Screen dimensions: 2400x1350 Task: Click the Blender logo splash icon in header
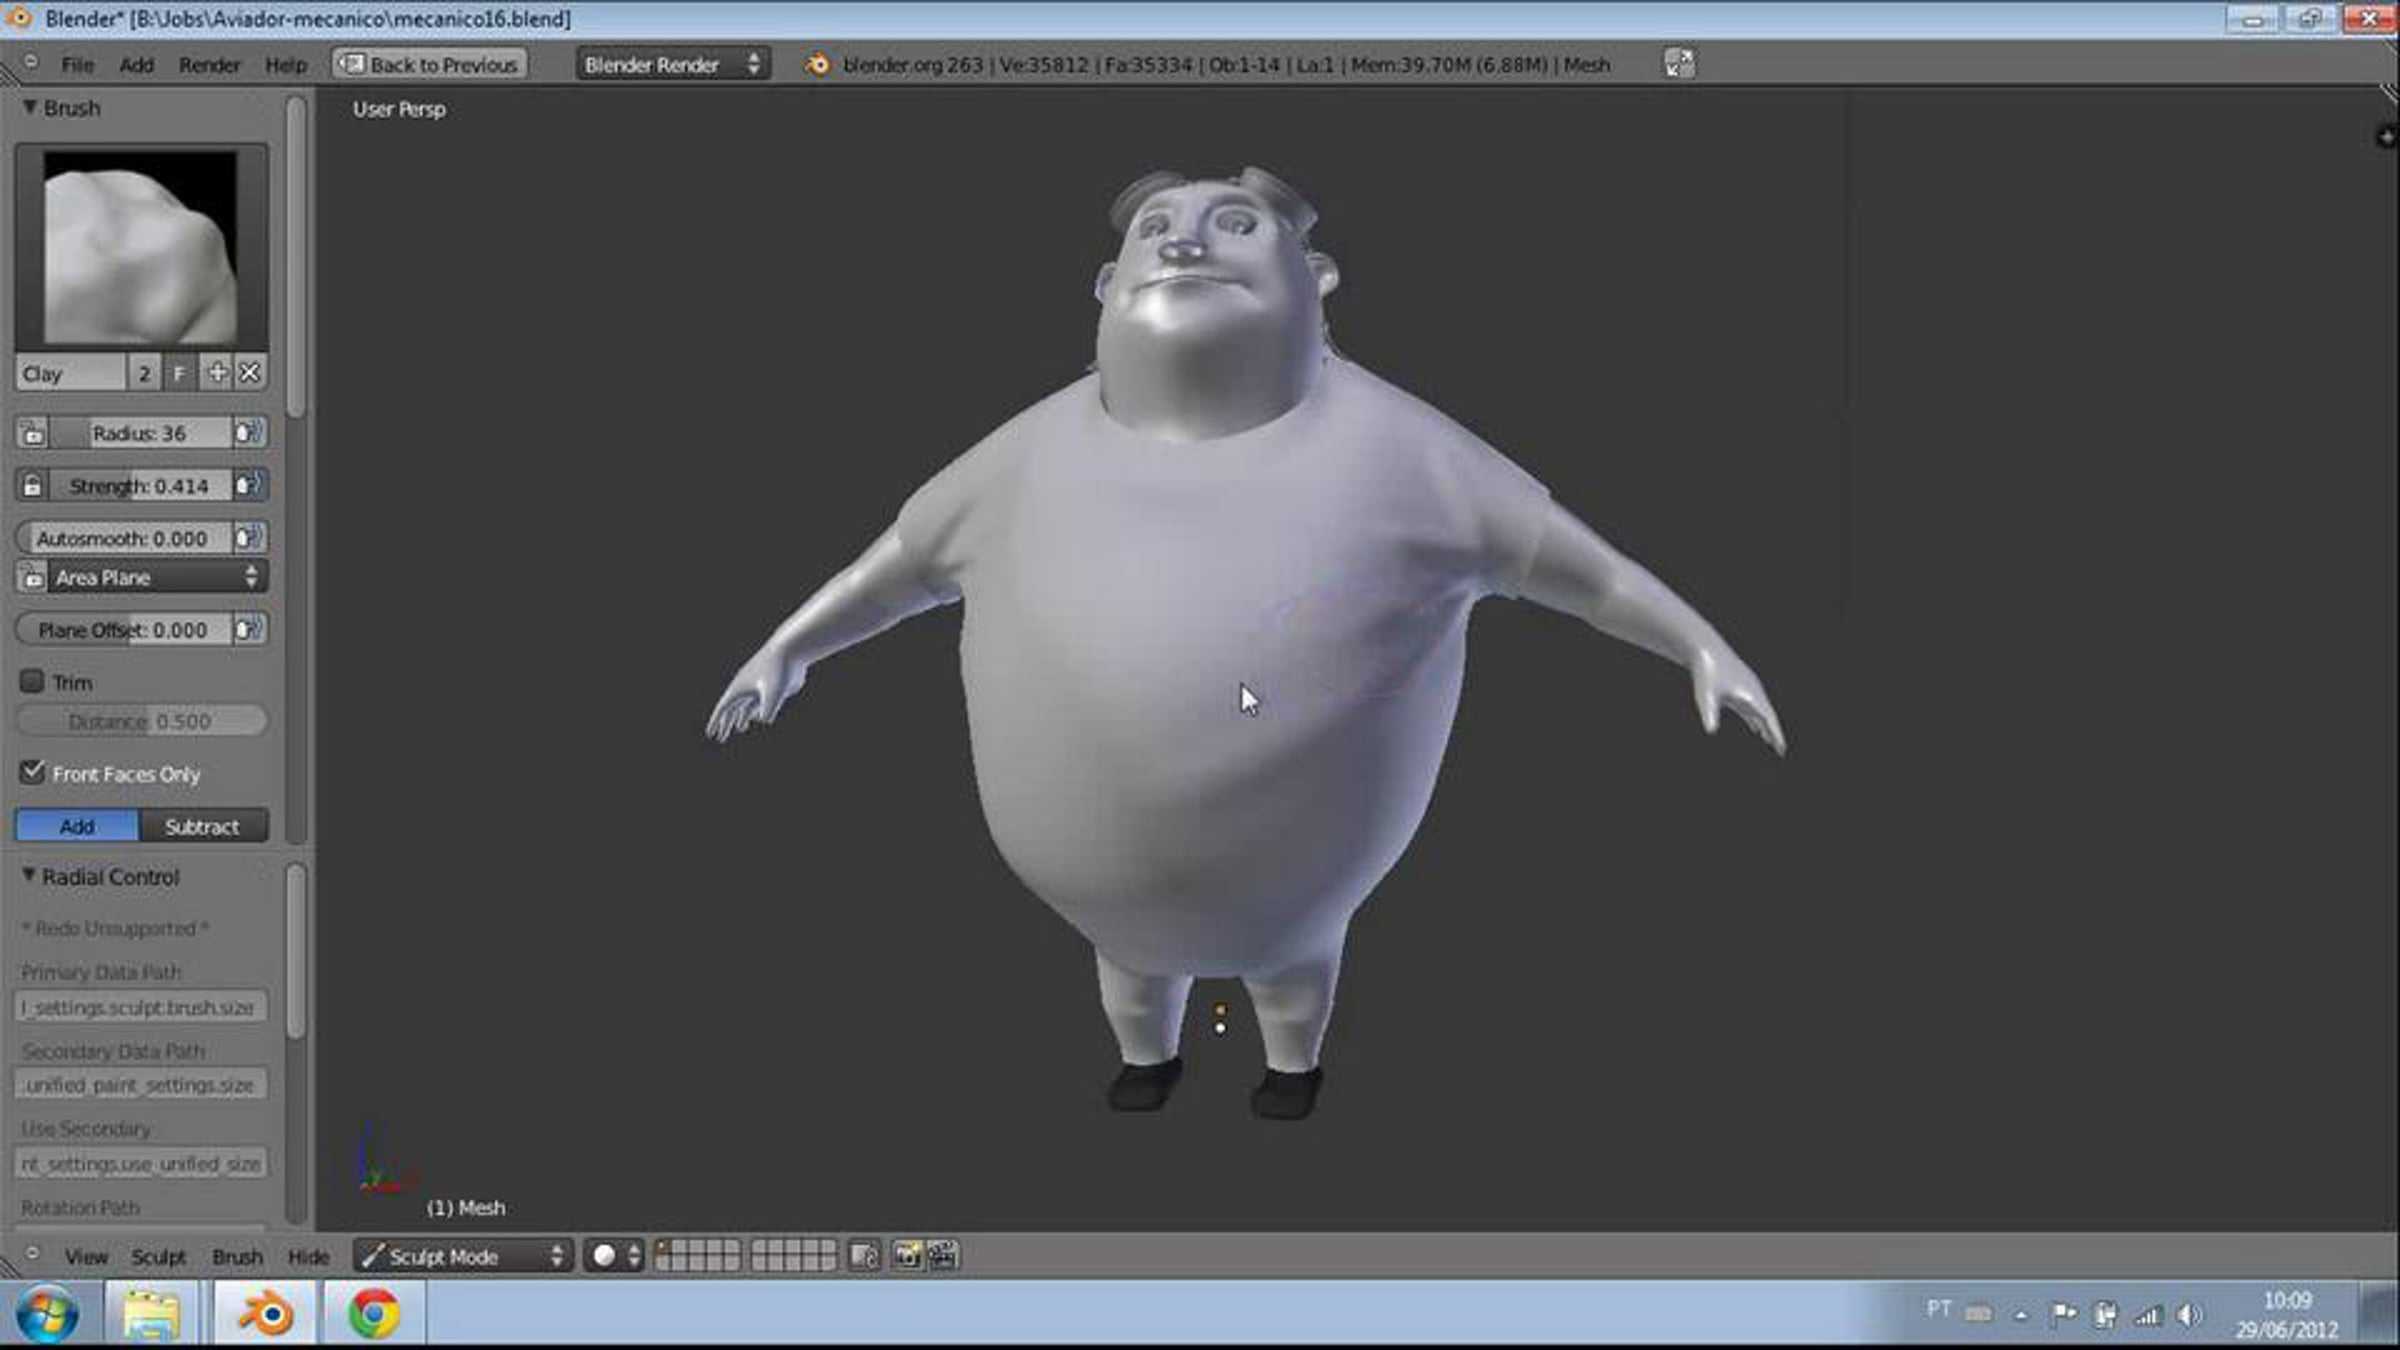click(x=818, y=65)
